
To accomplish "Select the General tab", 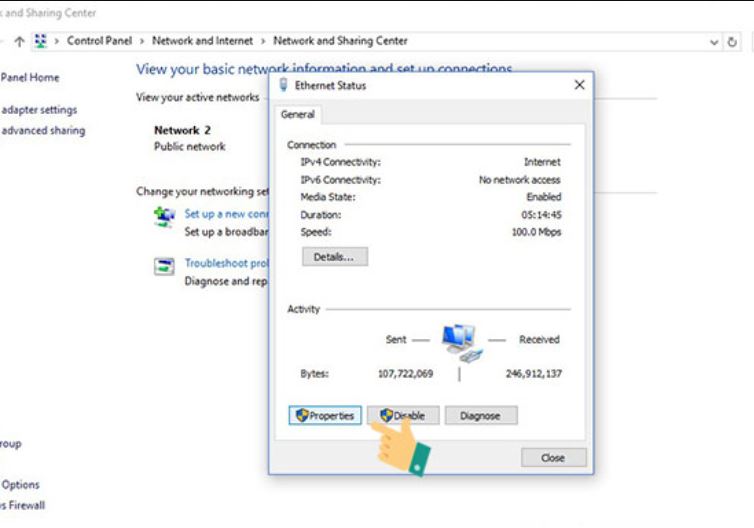I will pos(297,114).
